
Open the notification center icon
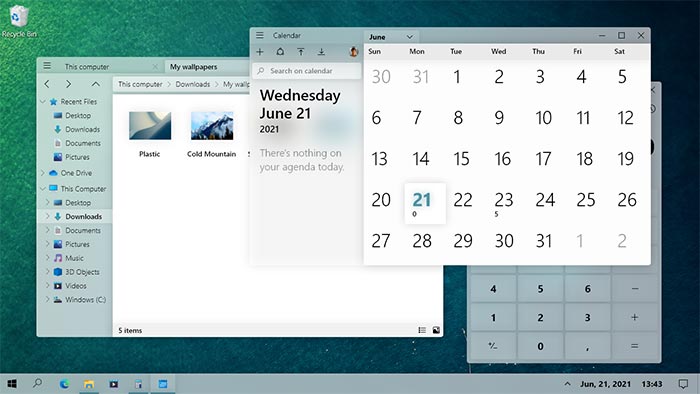coord(683,384)
